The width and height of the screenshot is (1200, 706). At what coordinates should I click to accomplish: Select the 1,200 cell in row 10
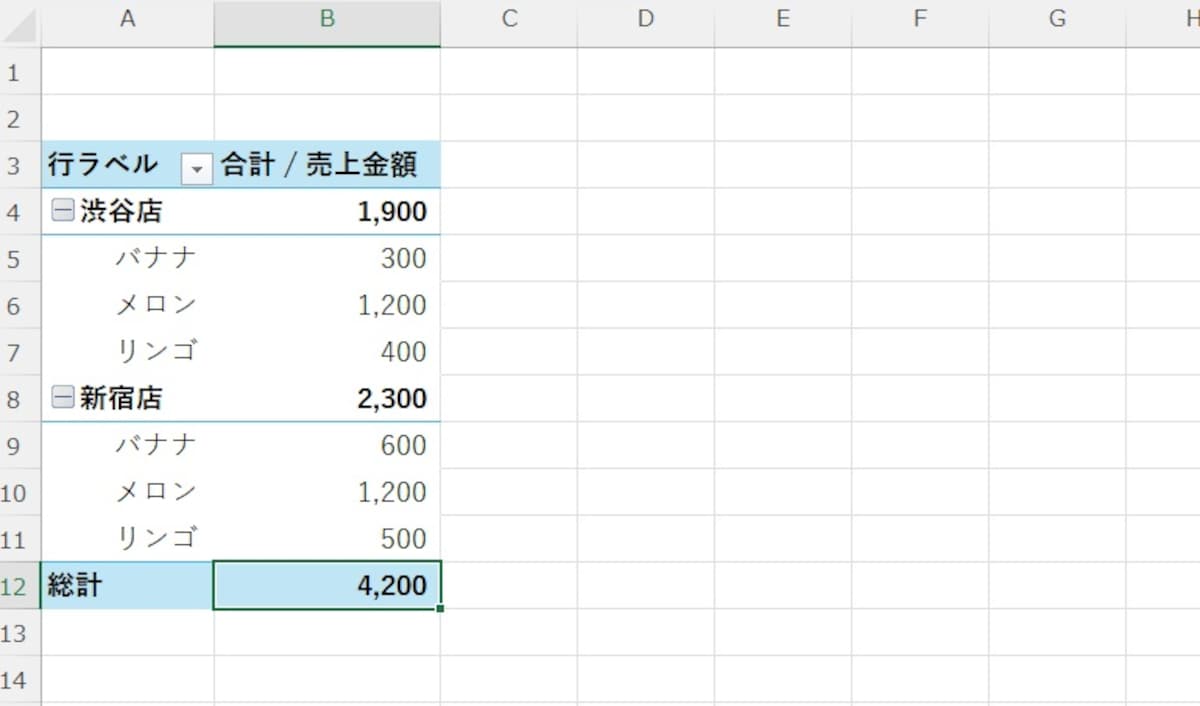pyautogui.click(x=327, y=492)
